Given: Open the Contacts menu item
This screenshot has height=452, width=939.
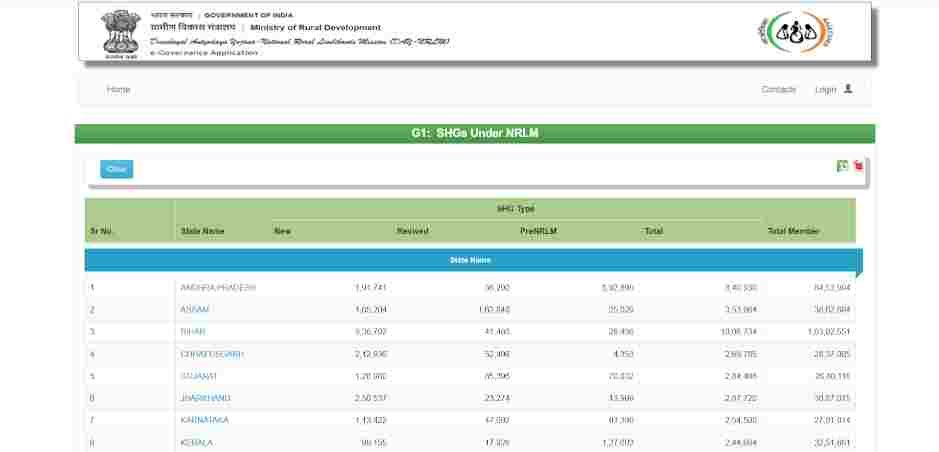Looking at the screenshot, I should (x=779, y=89).
